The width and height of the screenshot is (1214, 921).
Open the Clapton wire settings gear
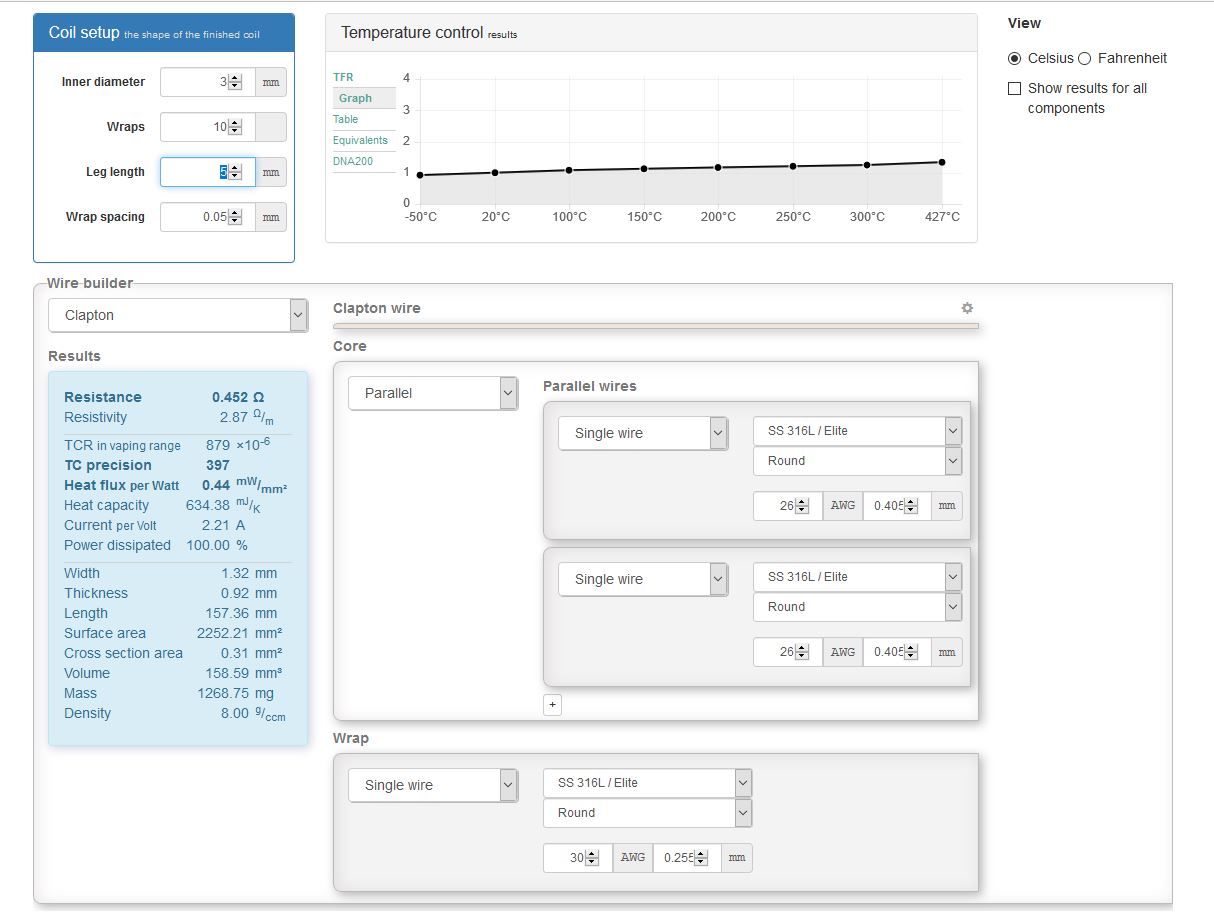click(967, 308)
